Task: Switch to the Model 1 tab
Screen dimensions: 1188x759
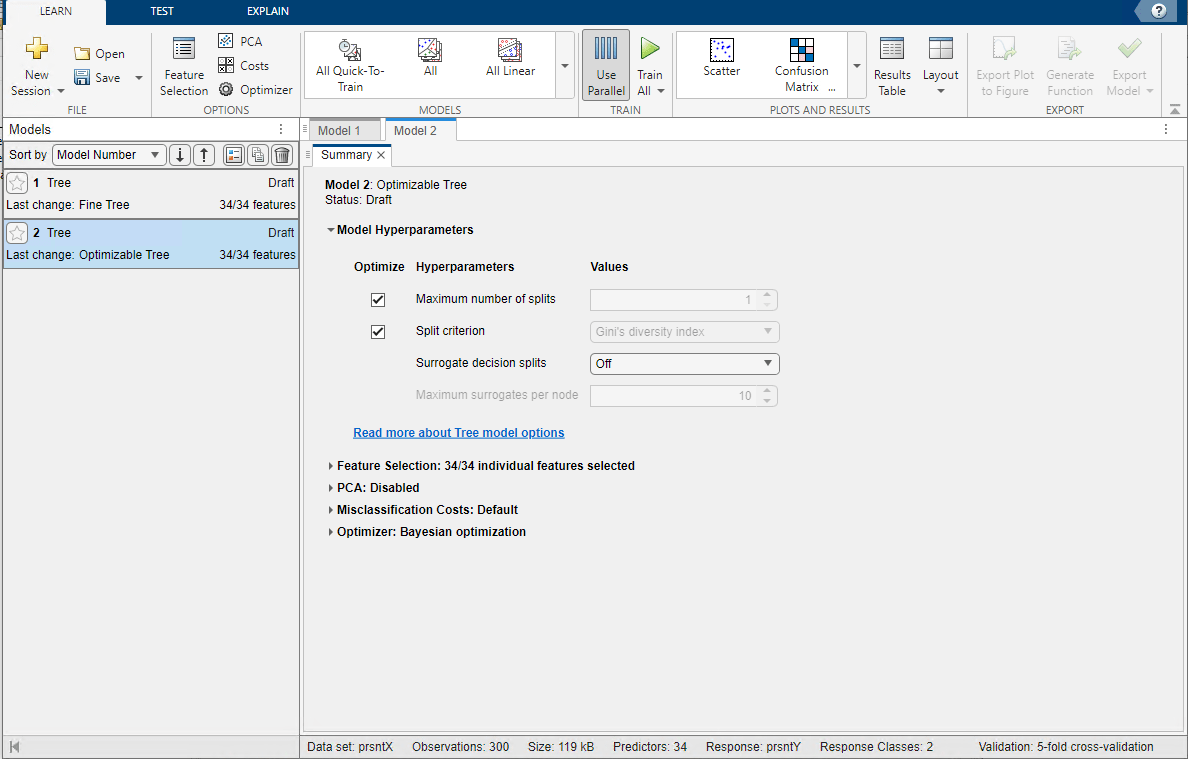Action: click(339, 131)
